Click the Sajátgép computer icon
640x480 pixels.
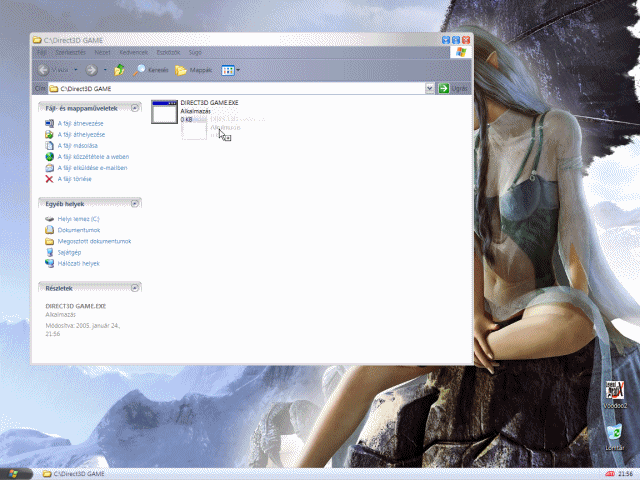49,252
